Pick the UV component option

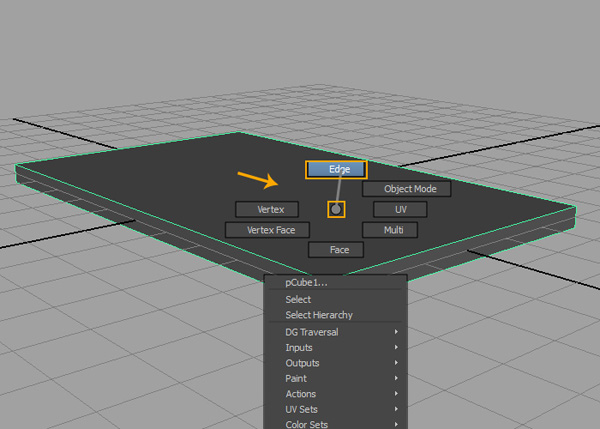point(400,210)
